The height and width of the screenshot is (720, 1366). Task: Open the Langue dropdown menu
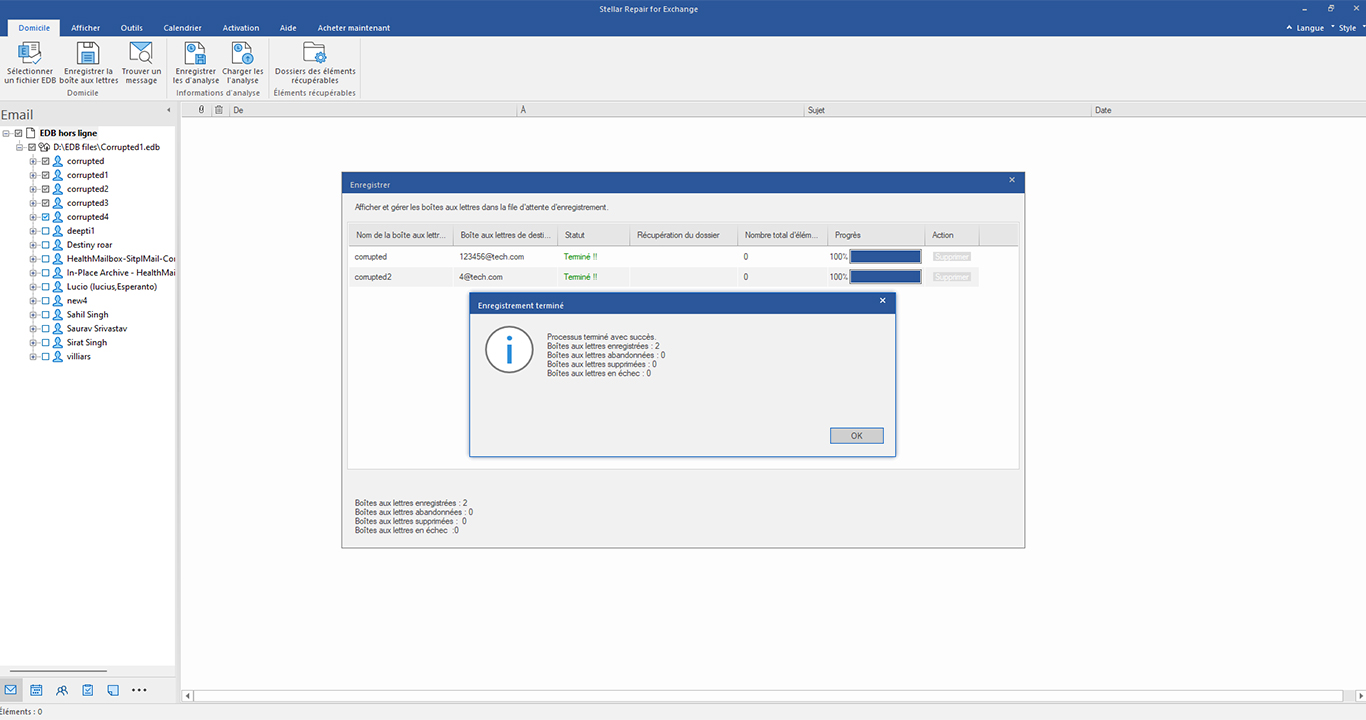[x=1307, y=28]
